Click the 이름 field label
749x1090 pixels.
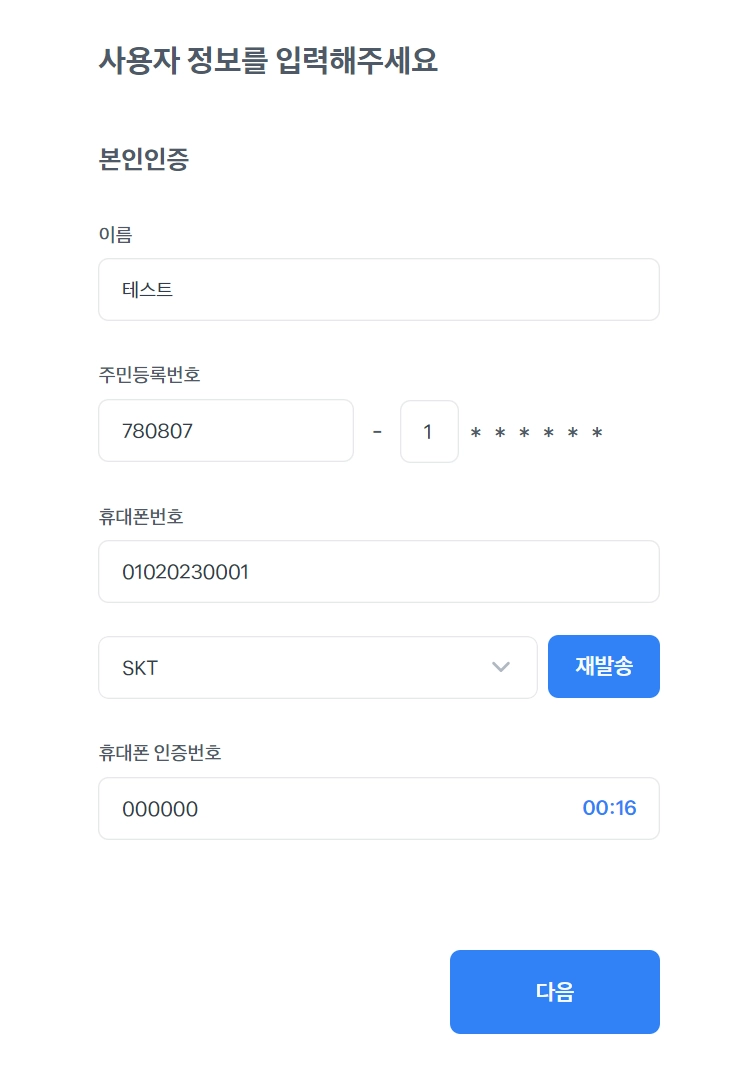115,235
